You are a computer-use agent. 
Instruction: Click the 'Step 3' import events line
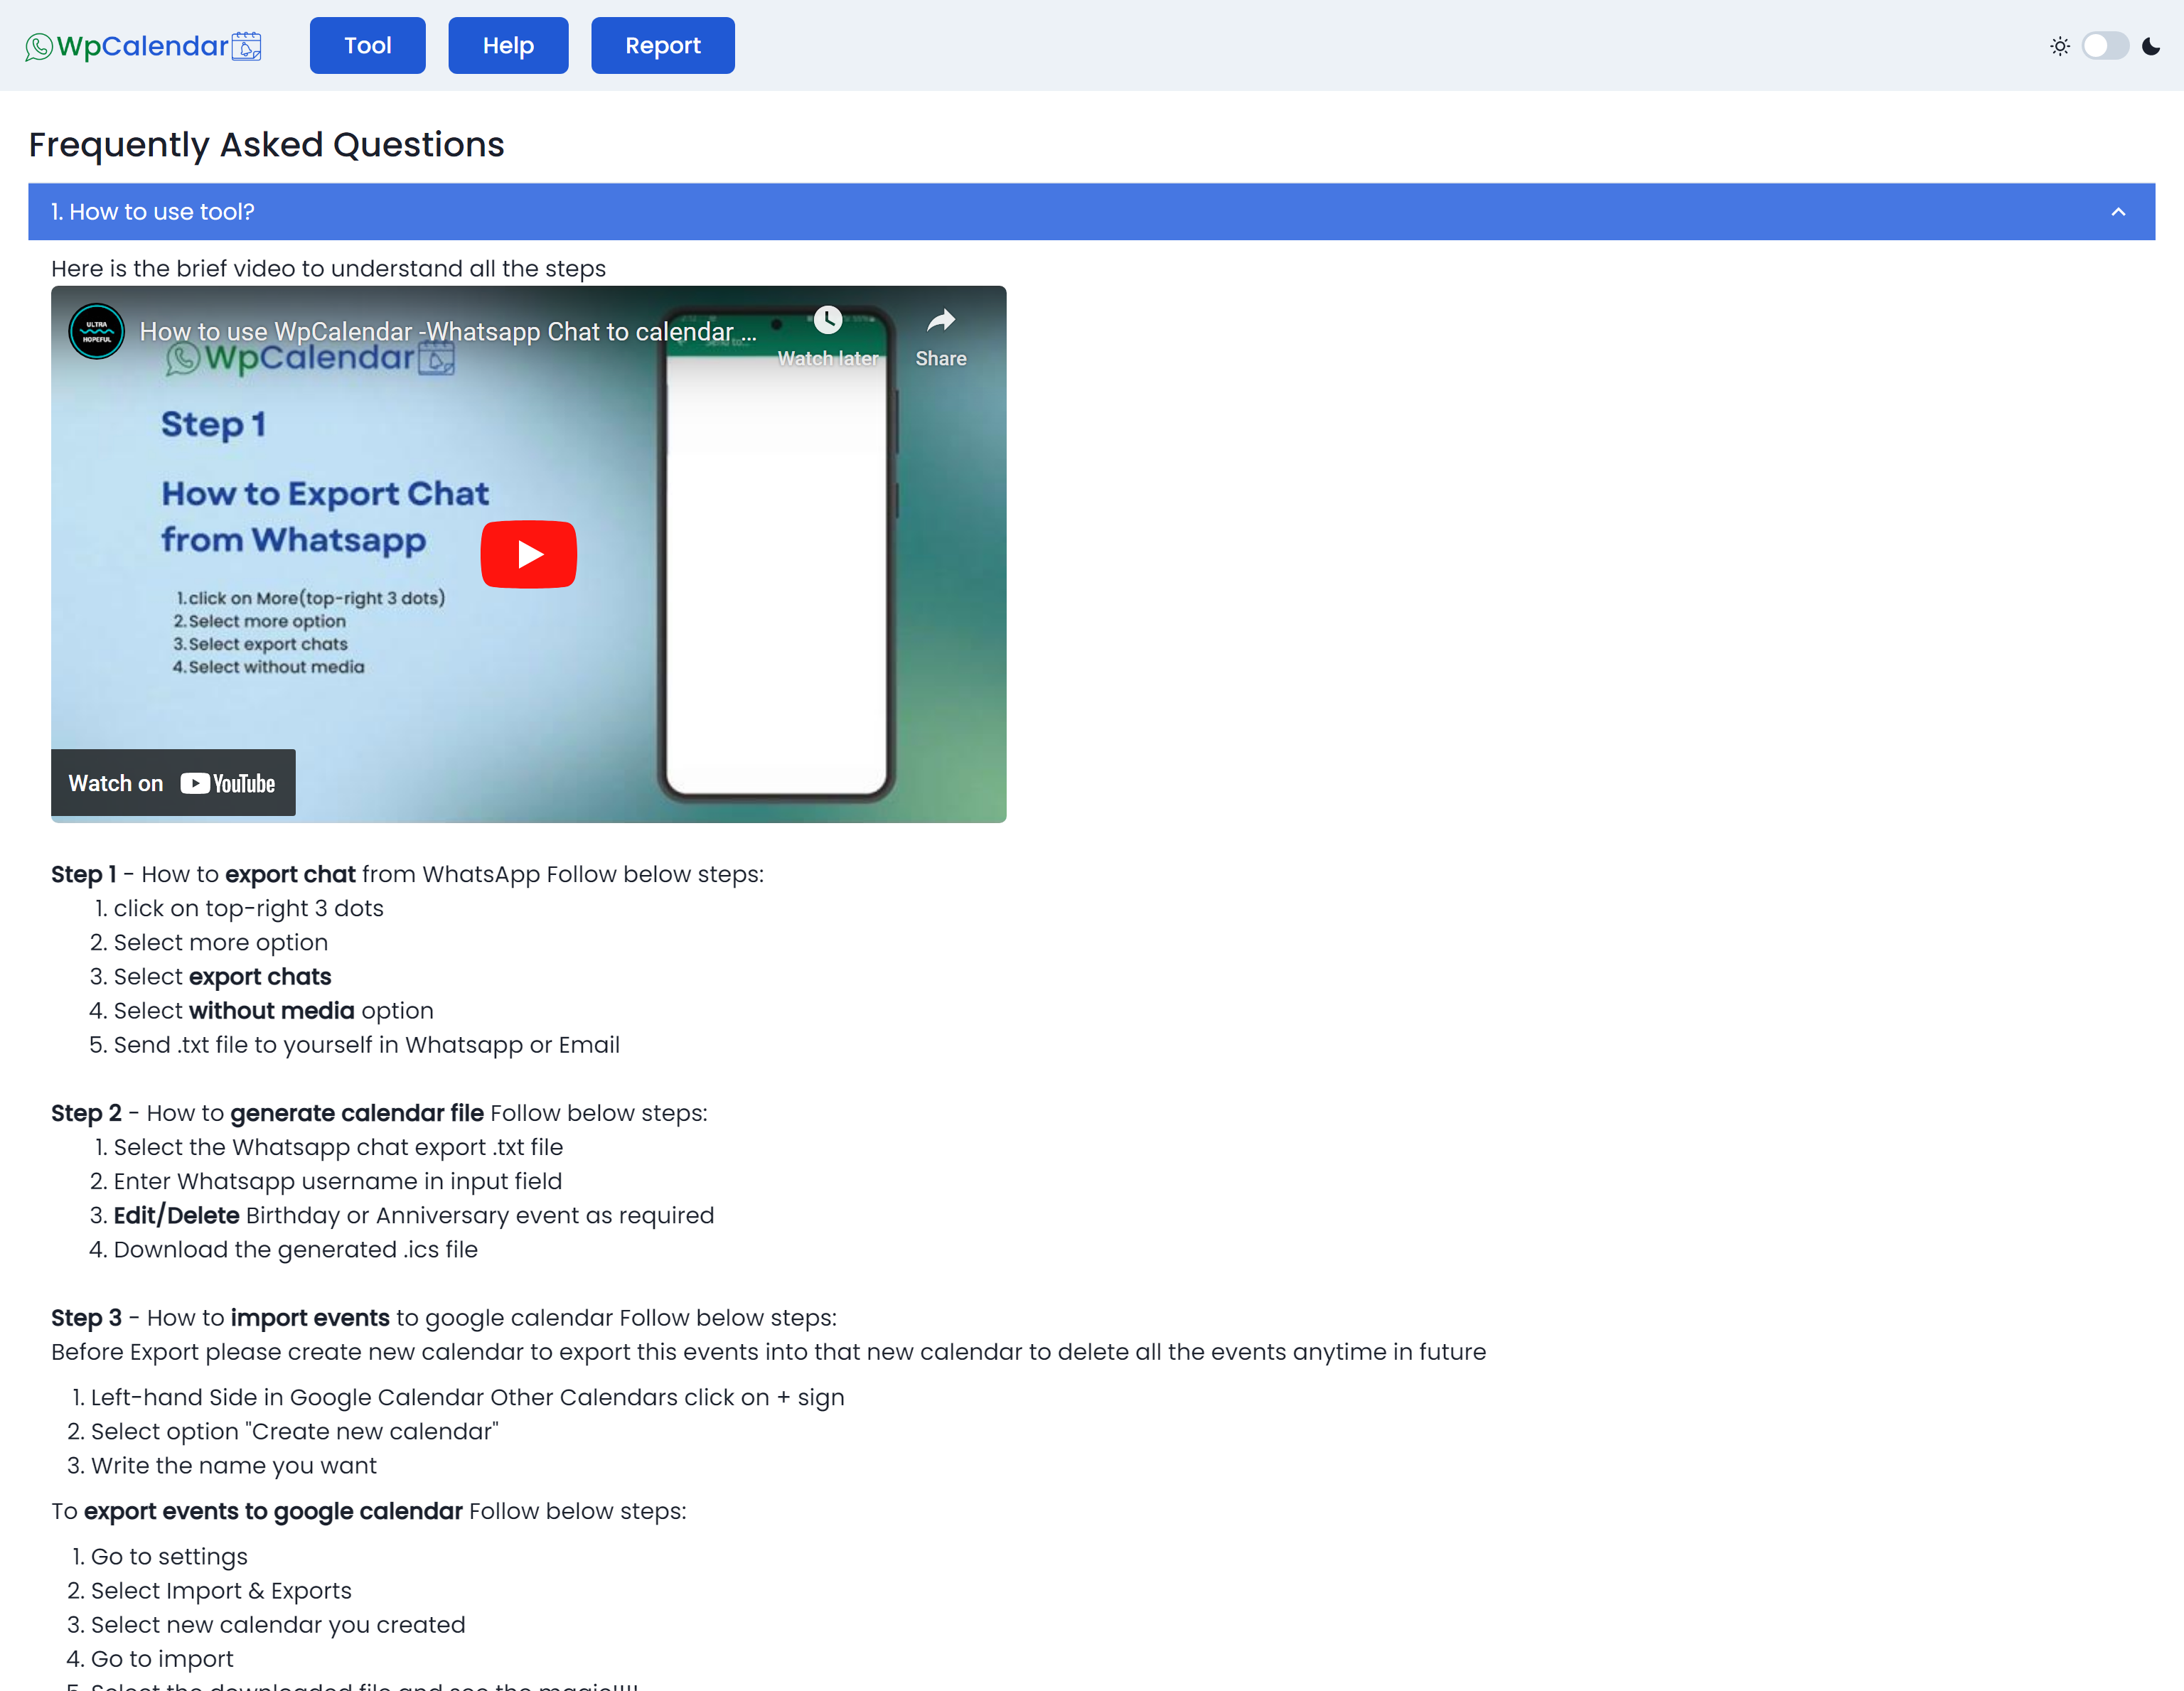point(444,1318)
